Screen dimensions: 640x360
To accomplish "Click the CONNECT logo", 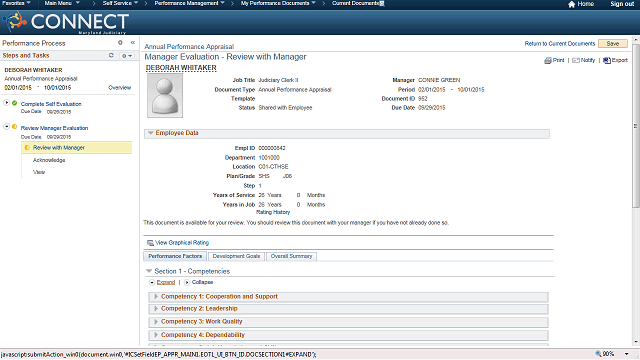I will point(65,22).
